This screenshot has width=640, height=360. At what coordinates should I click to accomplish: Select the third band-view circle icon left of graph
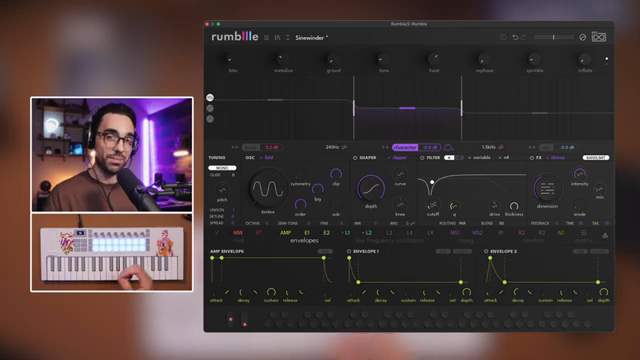tap(210, 119)
